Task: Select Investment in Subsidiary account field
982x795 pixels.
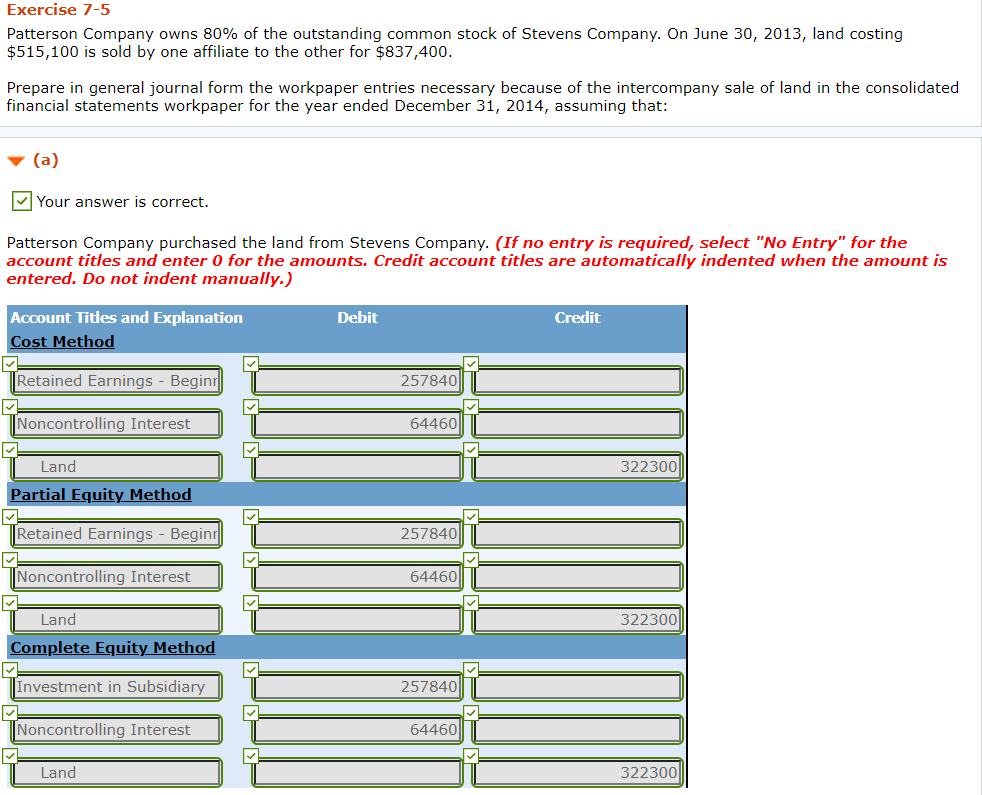Action: point(116,687)
